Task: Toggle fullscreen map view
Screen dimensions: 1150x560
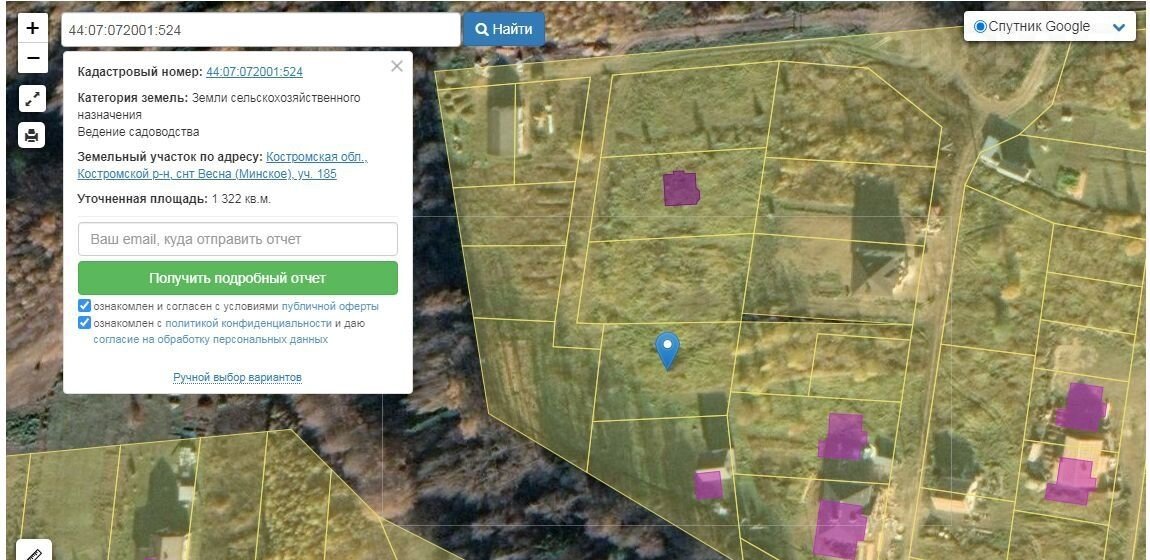Action: (32, 98)
